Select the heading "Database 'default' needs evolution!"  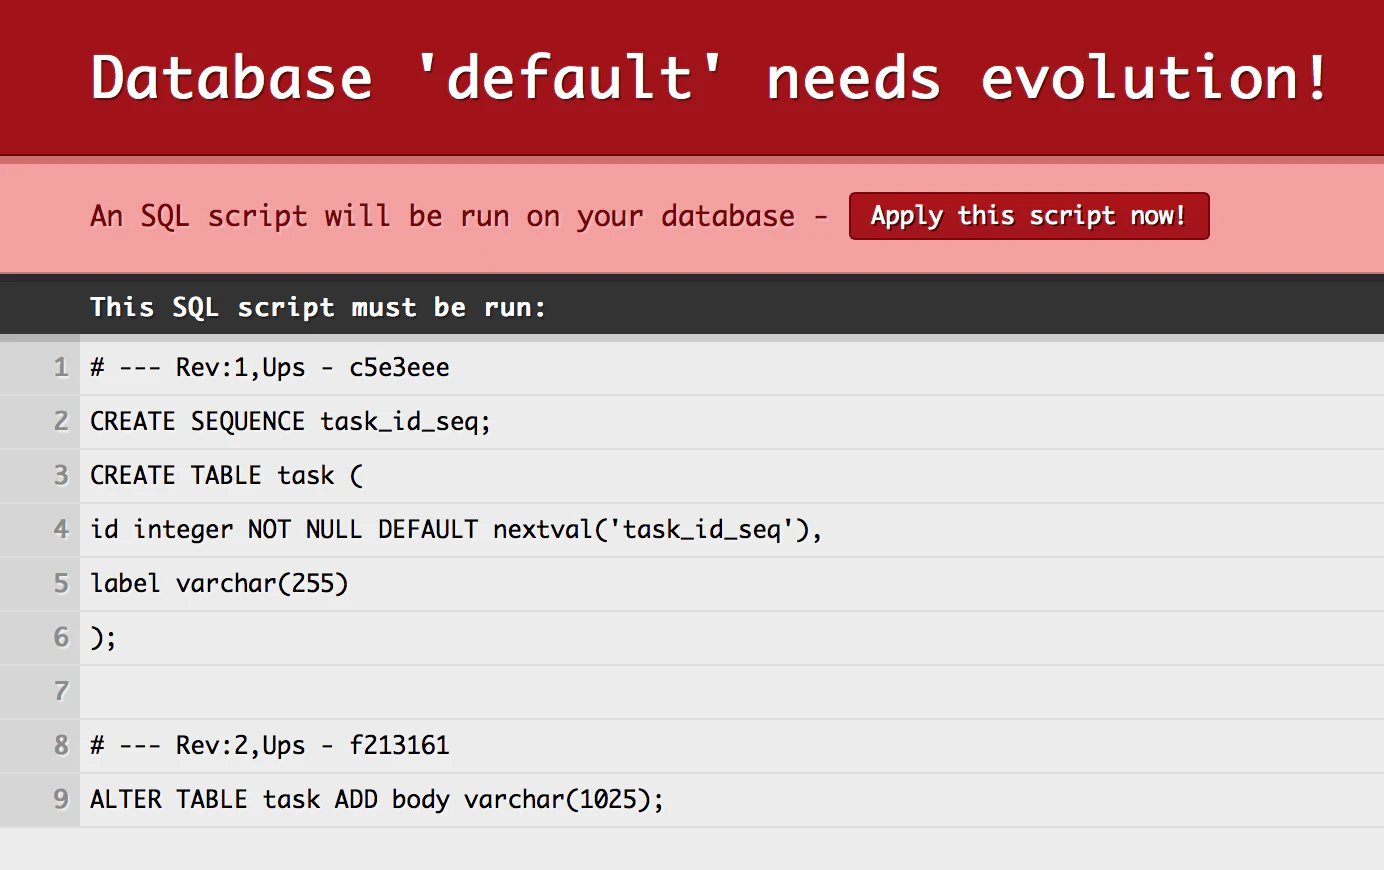710,78
